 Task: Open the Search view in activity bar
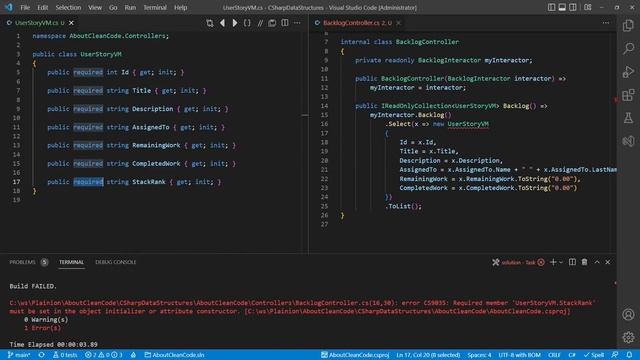pyautogui.click(x=628, y=48)
